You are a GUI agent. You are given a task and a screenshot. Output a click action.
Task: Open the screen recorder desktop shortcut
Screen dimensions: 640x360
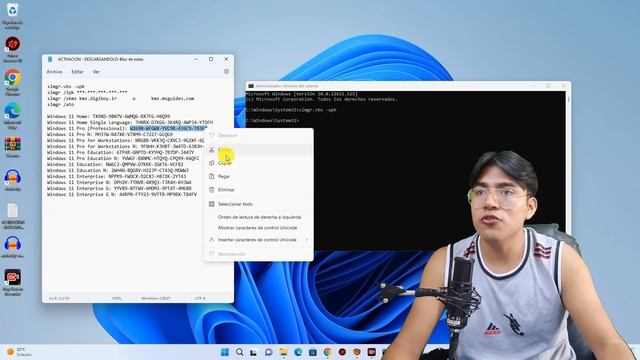click(13, 277)
